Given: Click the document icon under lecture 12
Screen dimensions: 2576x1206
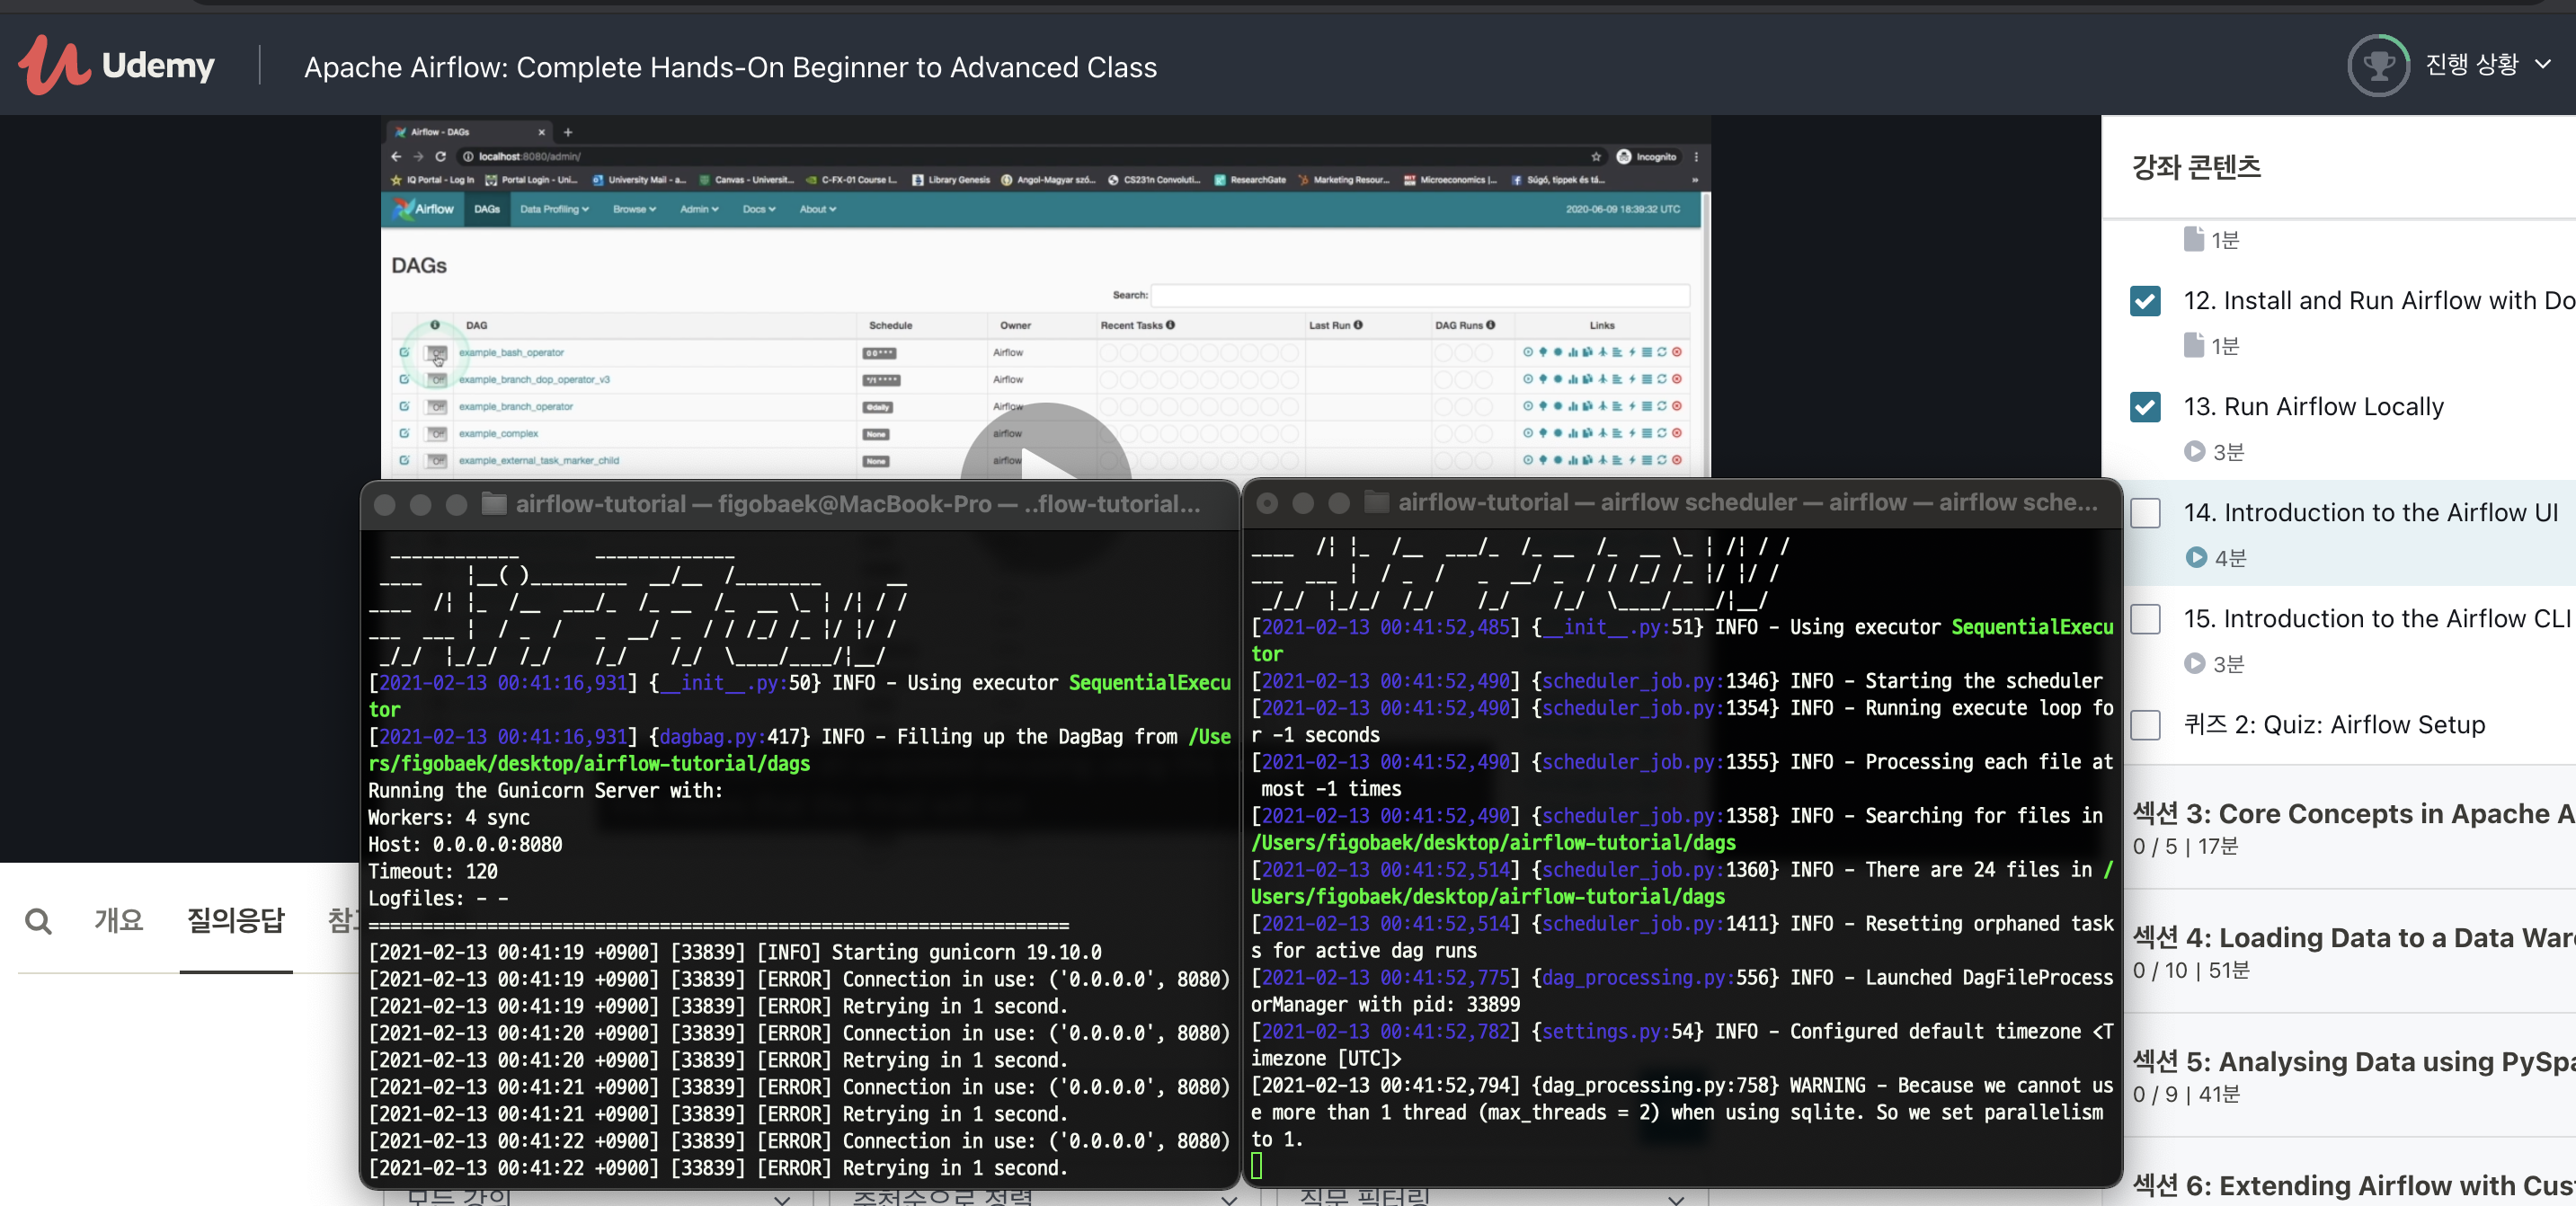Looking at the screenshot, I should tap(2194, 345).
